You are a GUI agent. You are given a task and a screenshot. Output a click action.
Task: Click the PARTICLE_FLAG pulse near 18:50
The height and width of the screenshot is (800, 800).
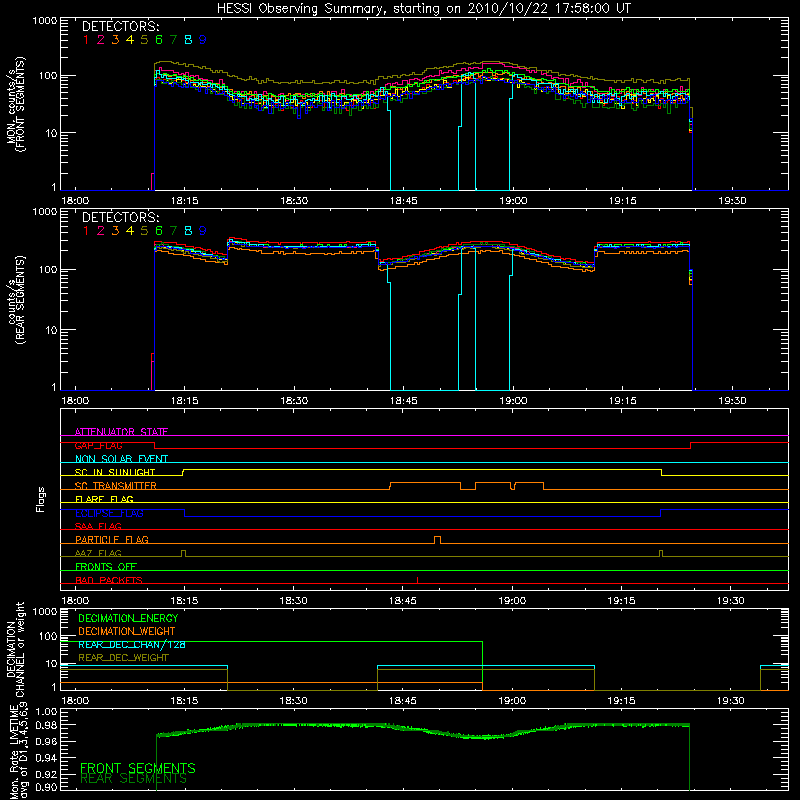[x=437, y=540]
